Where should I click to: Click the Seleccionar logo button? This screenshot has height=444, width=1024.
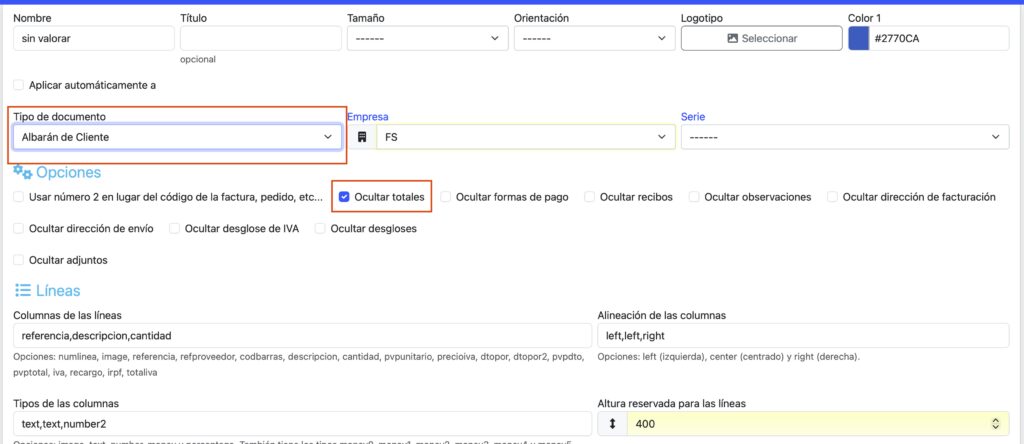[x=761, y=38]
